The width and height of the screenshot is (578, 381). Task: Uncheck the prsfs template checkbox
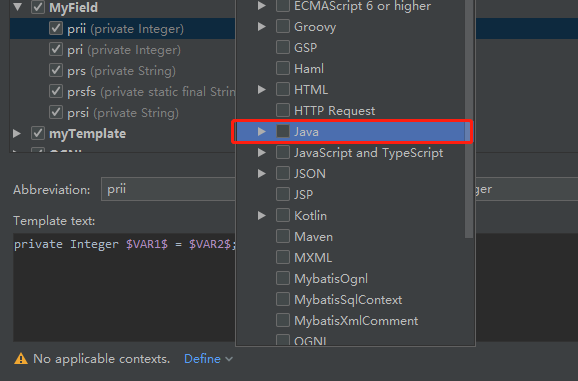pyautogui.click(x=56, y=91)
